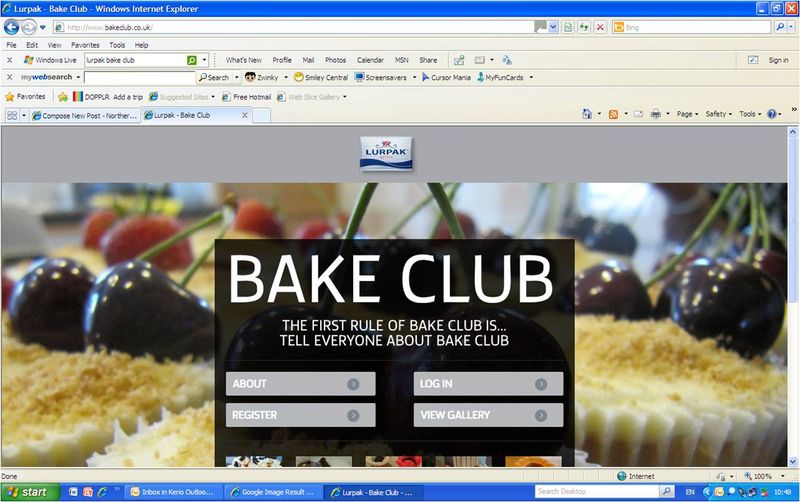Open the Tools menu in menu bar

(x=117, y=45)
